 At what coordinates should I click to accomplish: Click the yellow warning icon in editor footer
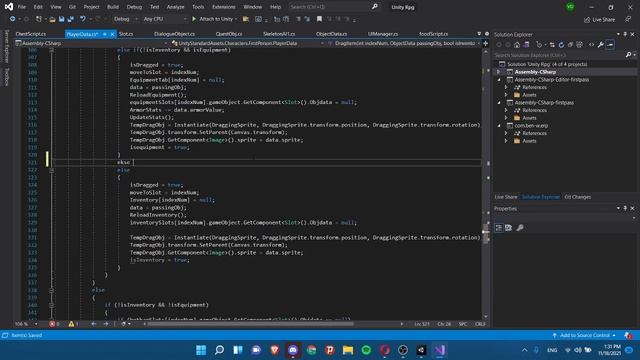point(71,324)
